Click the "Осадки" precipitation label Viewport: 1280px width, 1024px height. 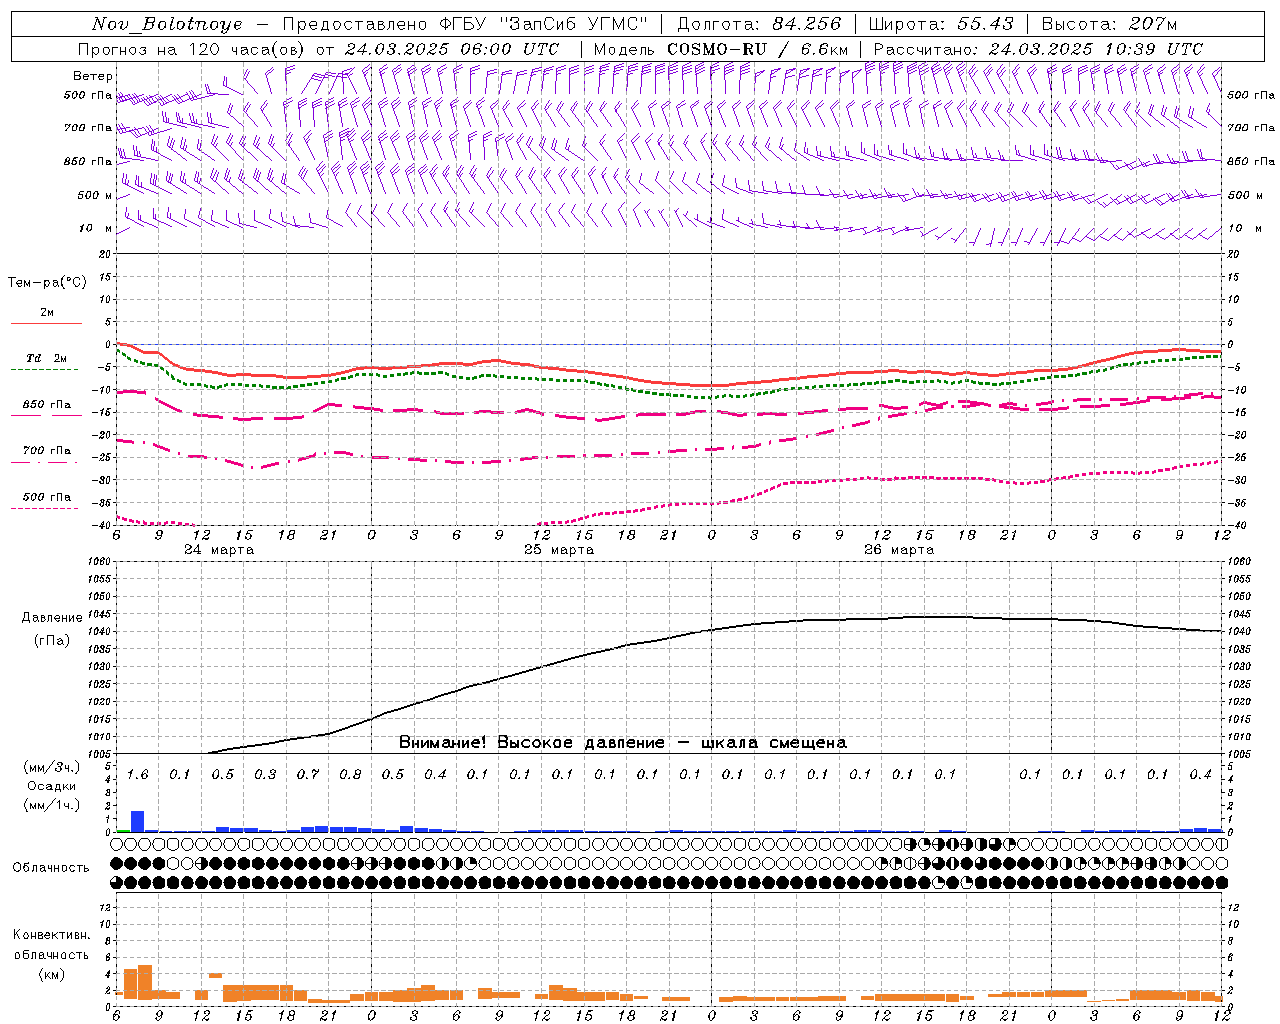[x=51, y=786]
